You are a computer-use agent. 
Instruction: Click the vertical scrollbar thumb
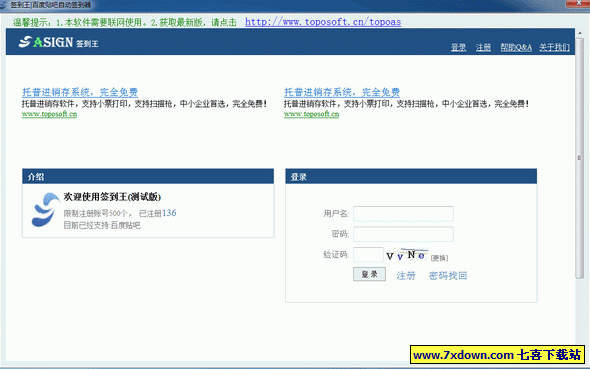[579, 158]
